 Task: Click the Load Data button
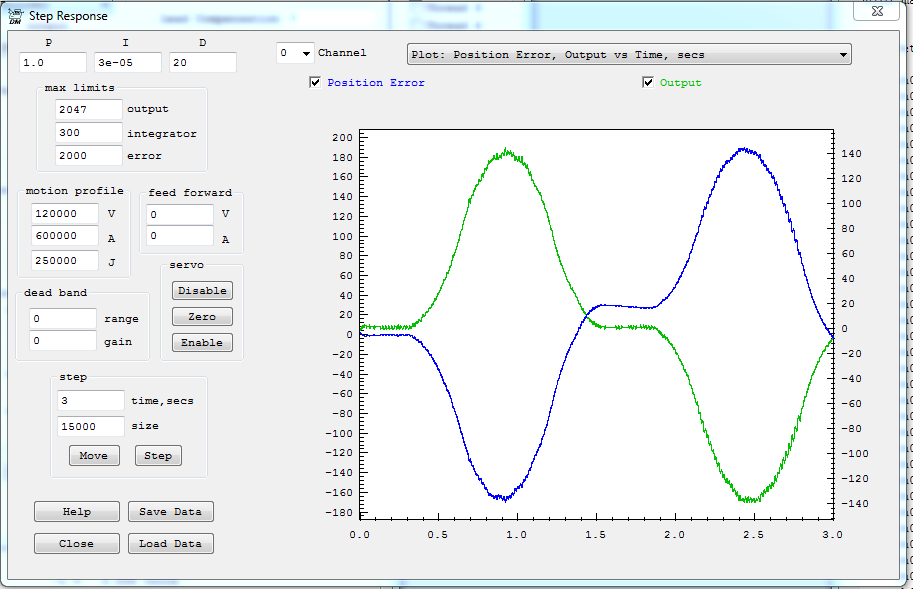(170, 544)
